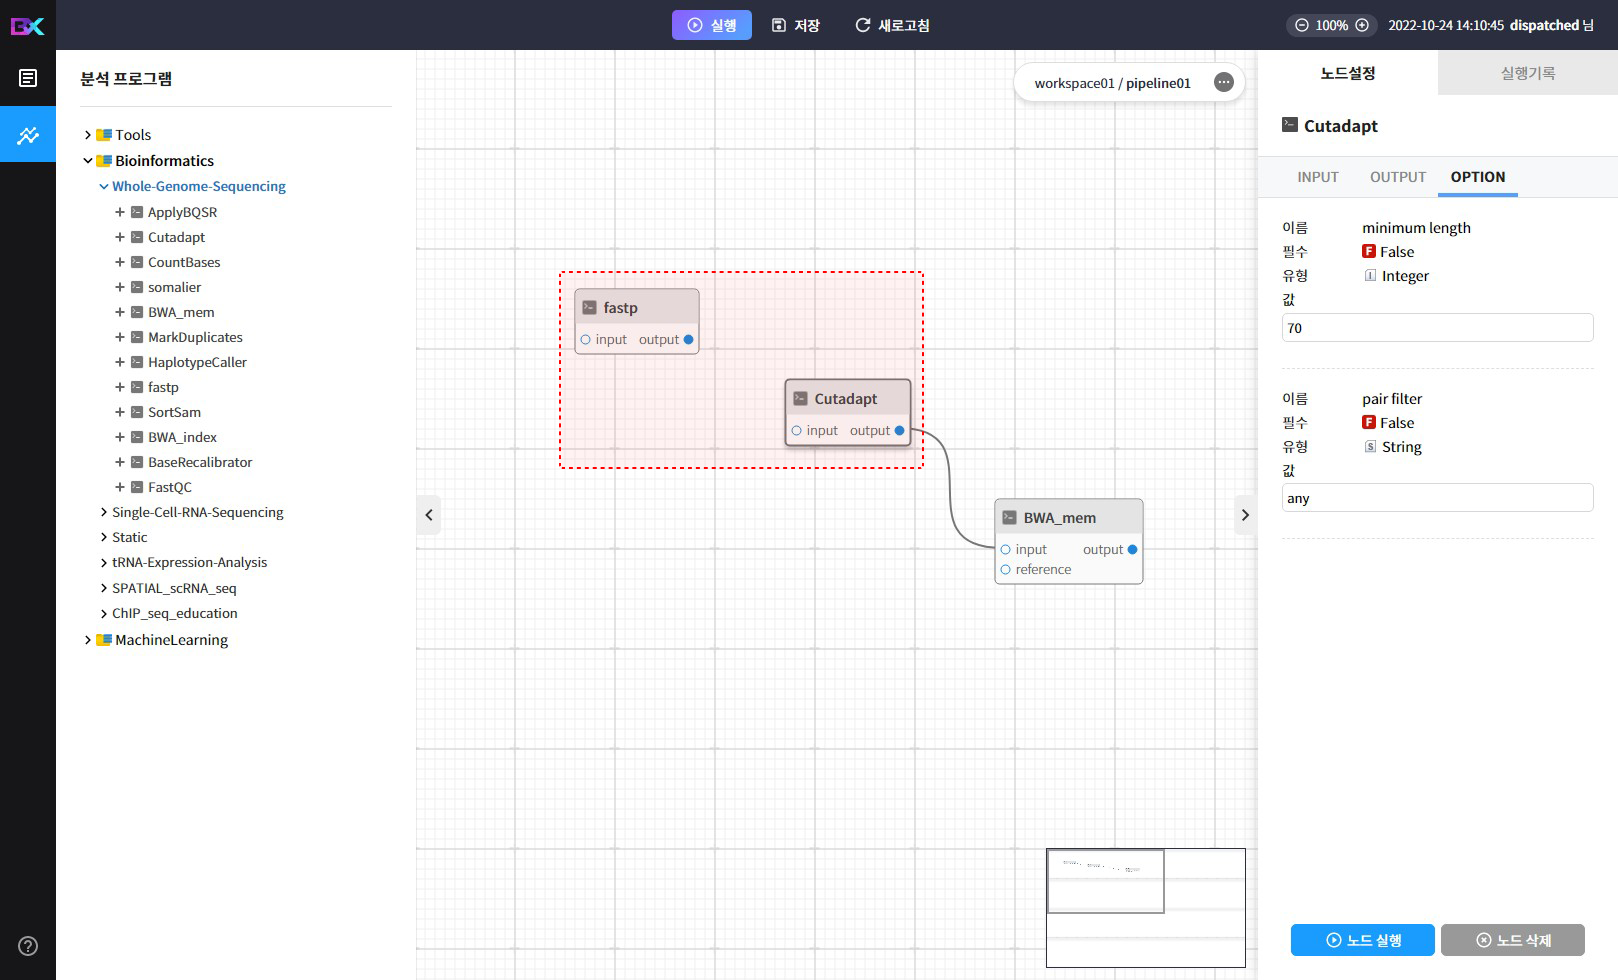Viewport: 1618px width, 980px height.
Task: Click fastp node output port
Action: click(x=688, y=340)
